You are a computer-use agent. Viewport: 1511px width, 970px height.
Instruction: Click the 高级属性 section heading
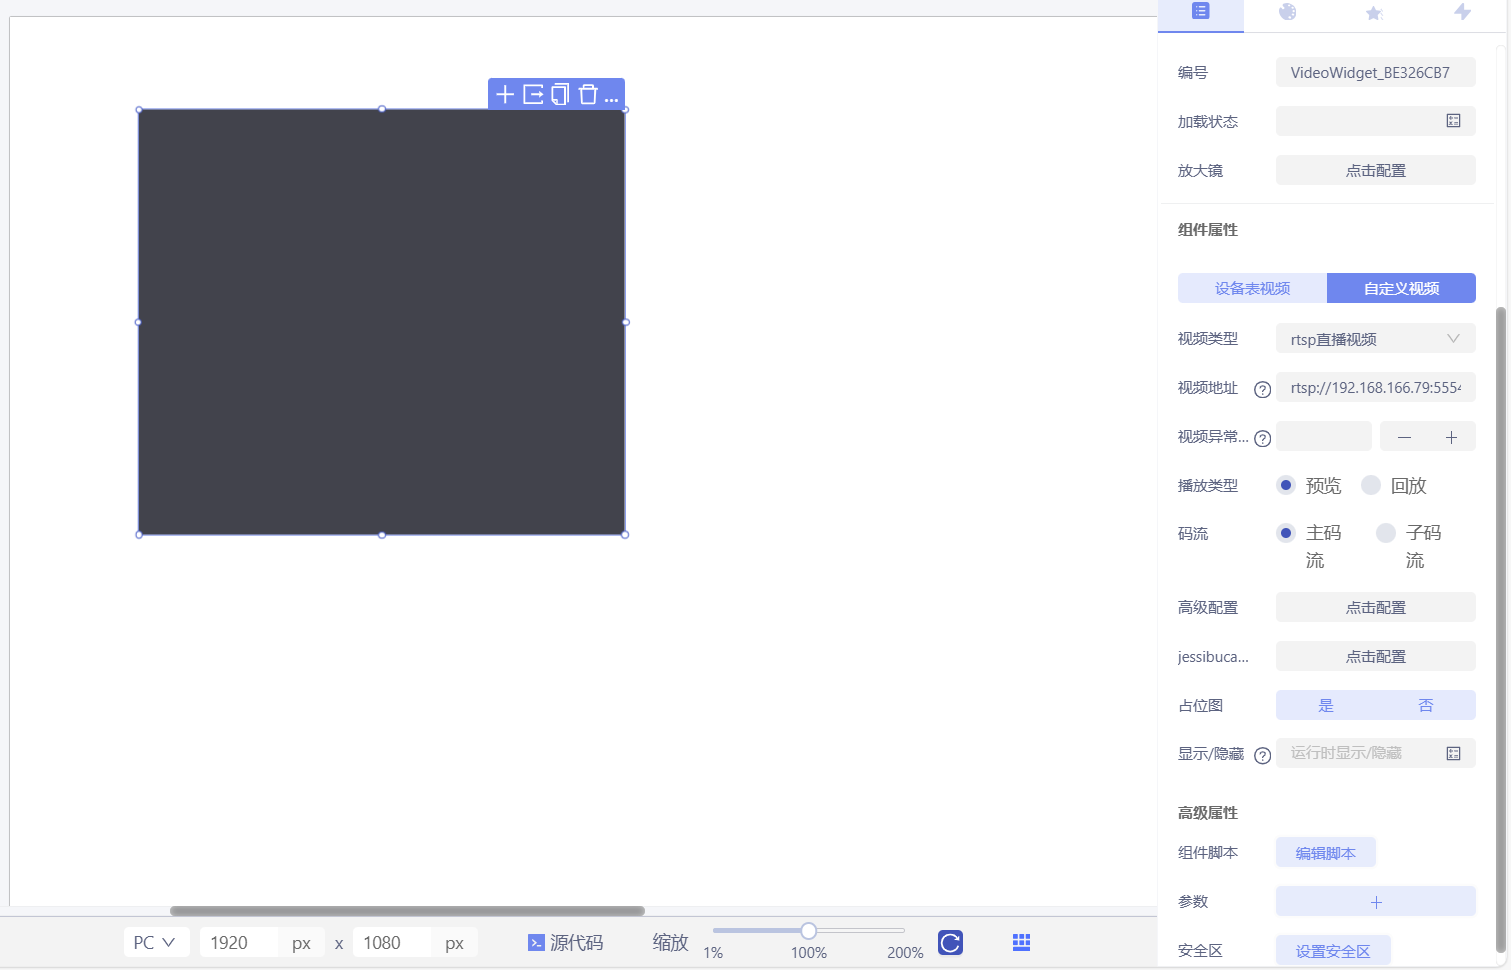[1207, 813]
